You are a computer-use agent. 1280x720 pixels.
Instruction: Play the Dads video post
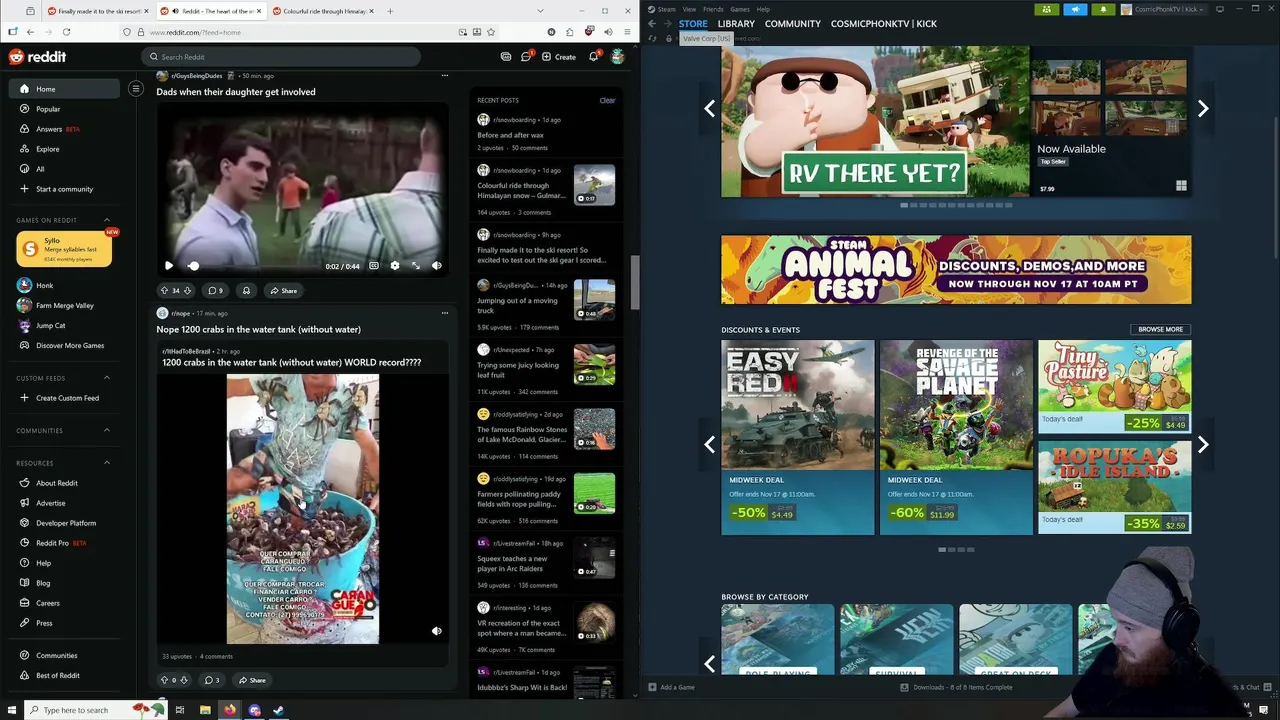pyautogui.click(x=168, y=266)
